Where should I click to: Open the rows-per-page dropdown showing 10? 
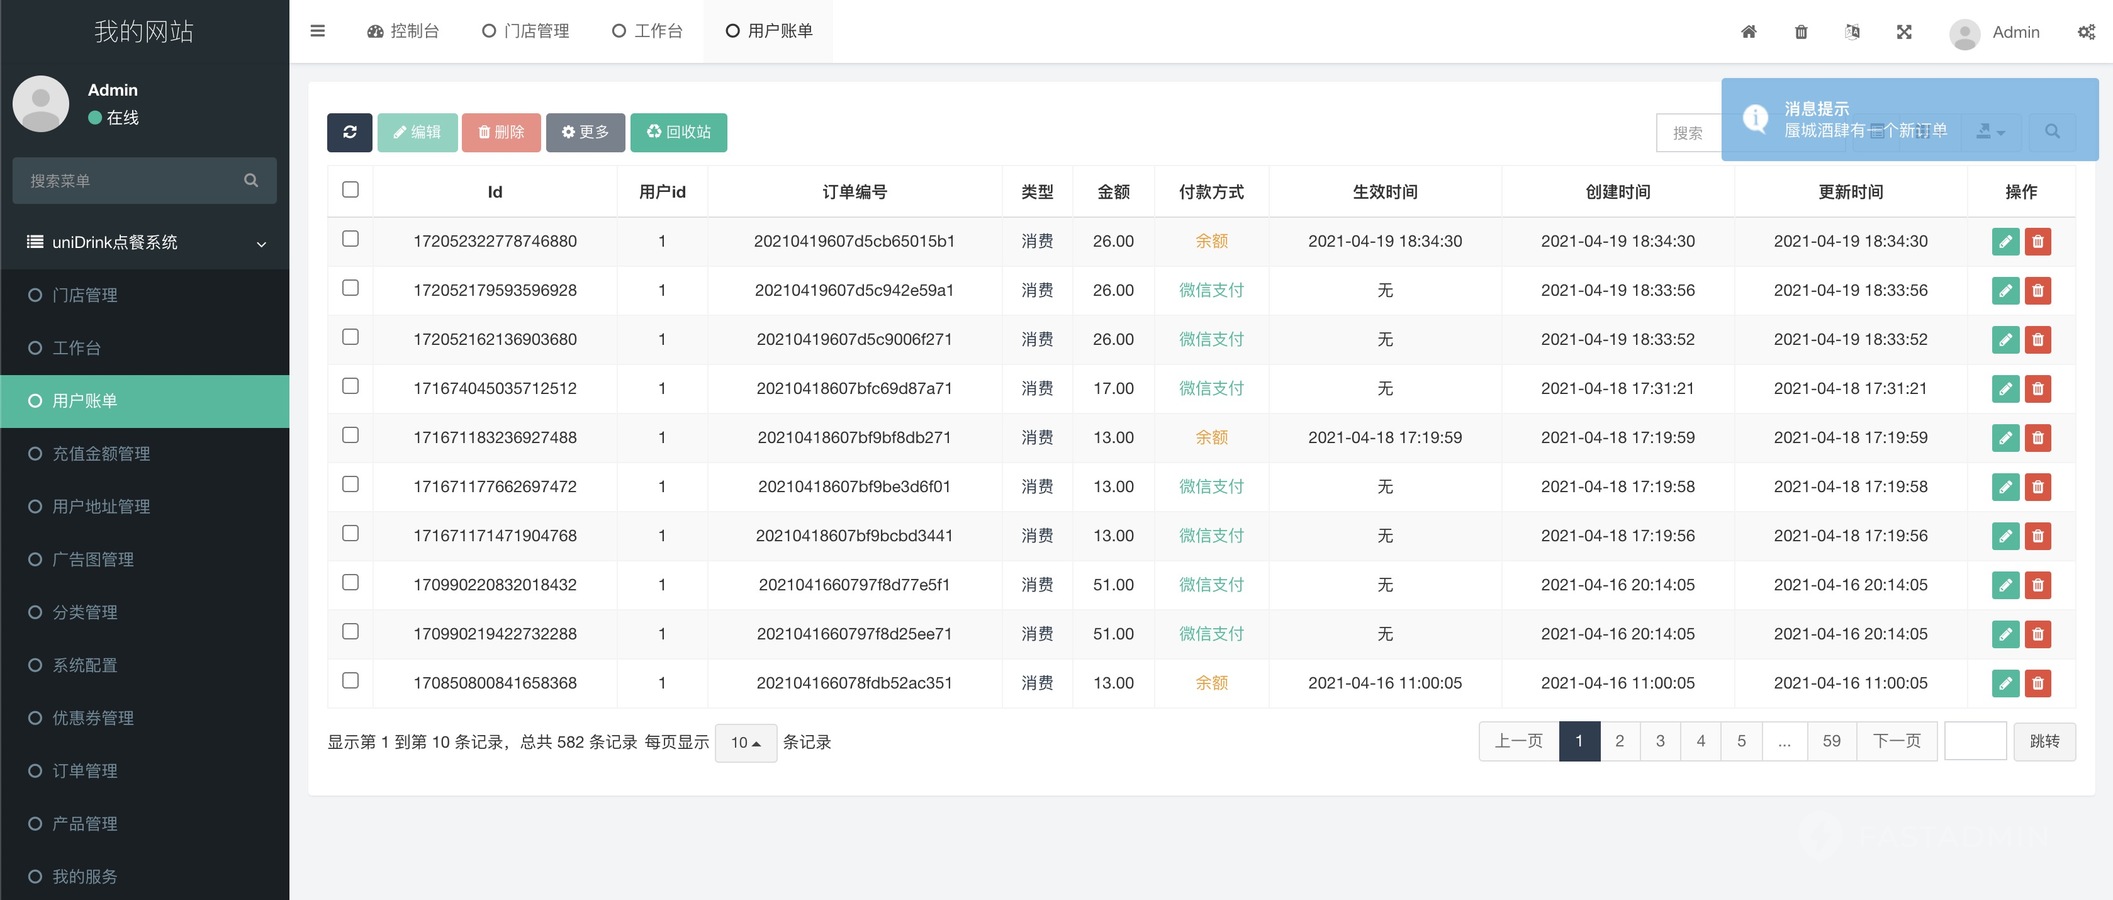pyautogui.click(x=746, y=742)
